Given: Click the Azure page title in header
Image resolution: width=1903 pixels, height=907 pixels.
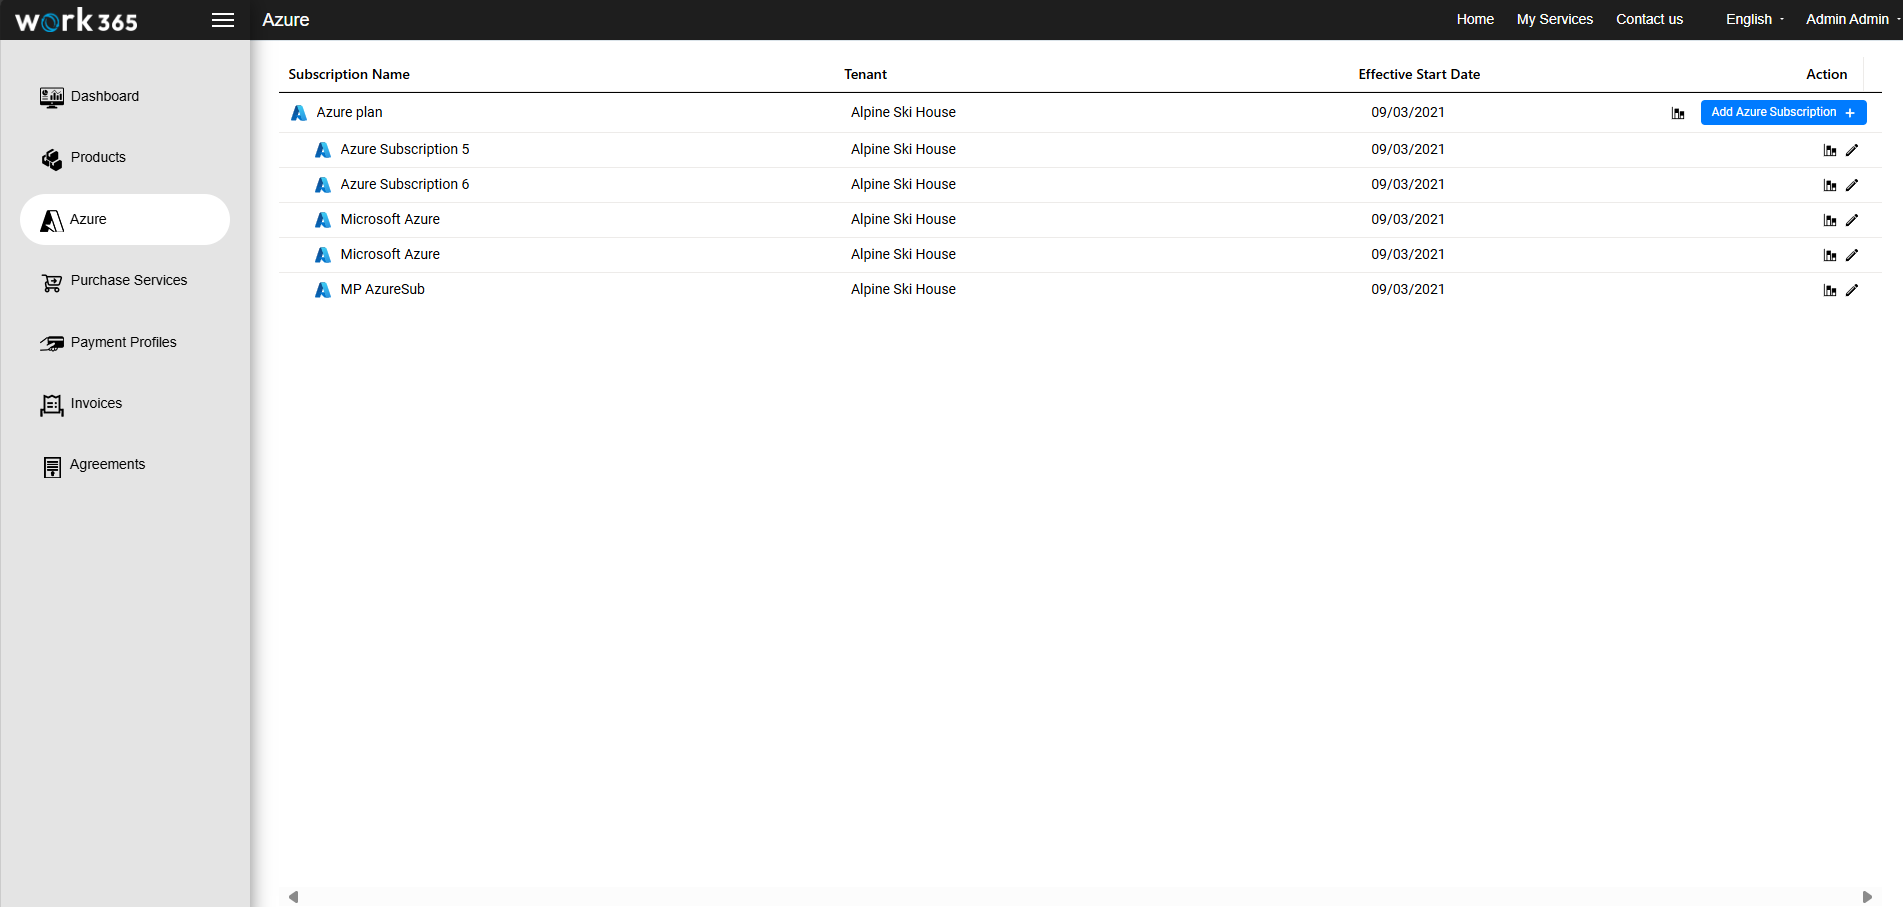Looking at the screenshot, I should [285, 20].
